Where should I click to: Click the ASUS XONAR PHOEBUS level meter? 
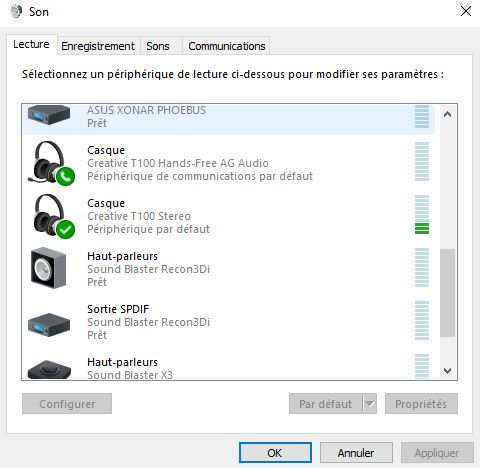point(422,117)
